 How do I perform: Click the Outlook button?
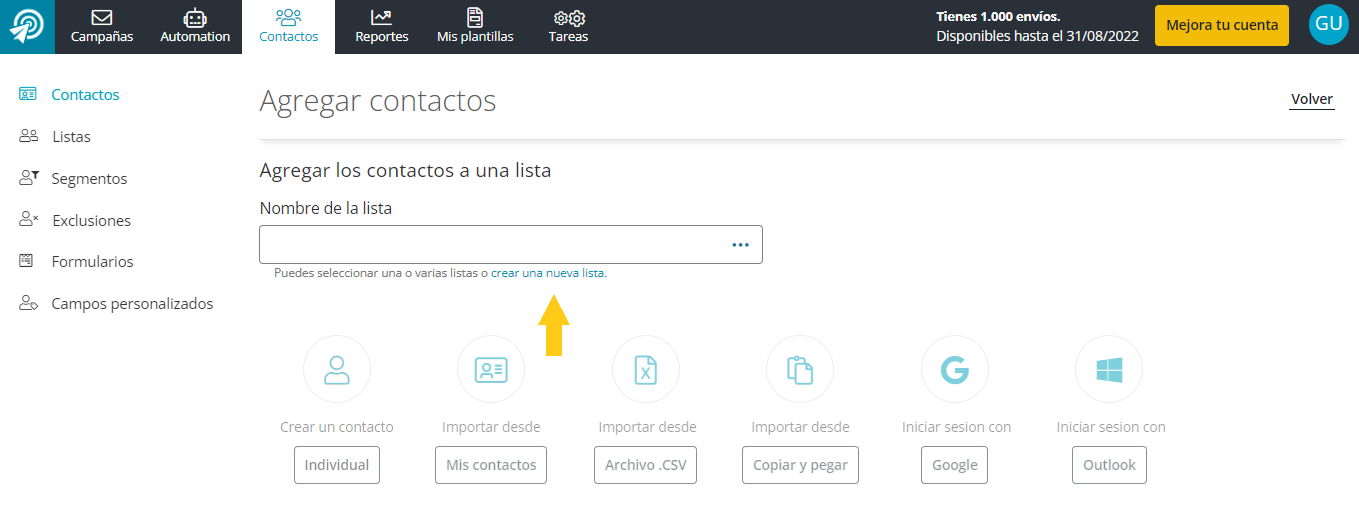coord(1109,465)
